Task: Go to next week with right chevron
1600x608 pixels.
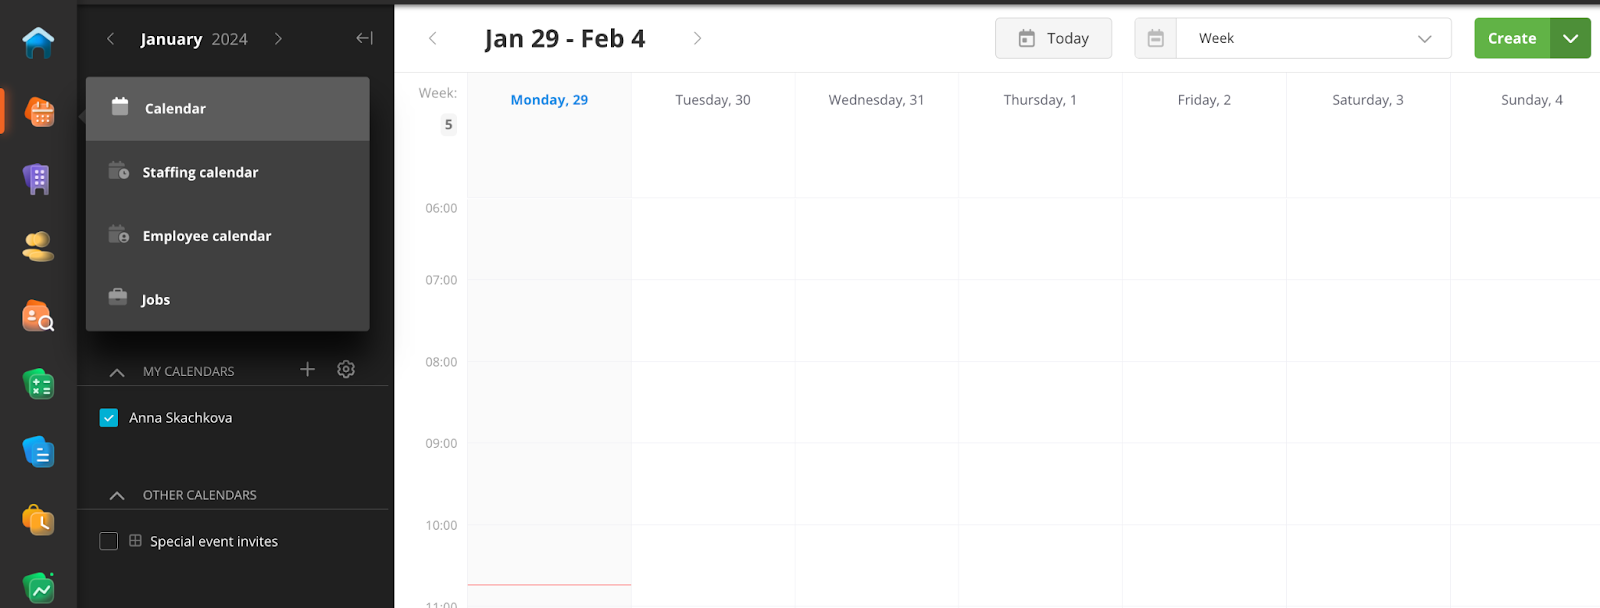Action: point(697,38)
